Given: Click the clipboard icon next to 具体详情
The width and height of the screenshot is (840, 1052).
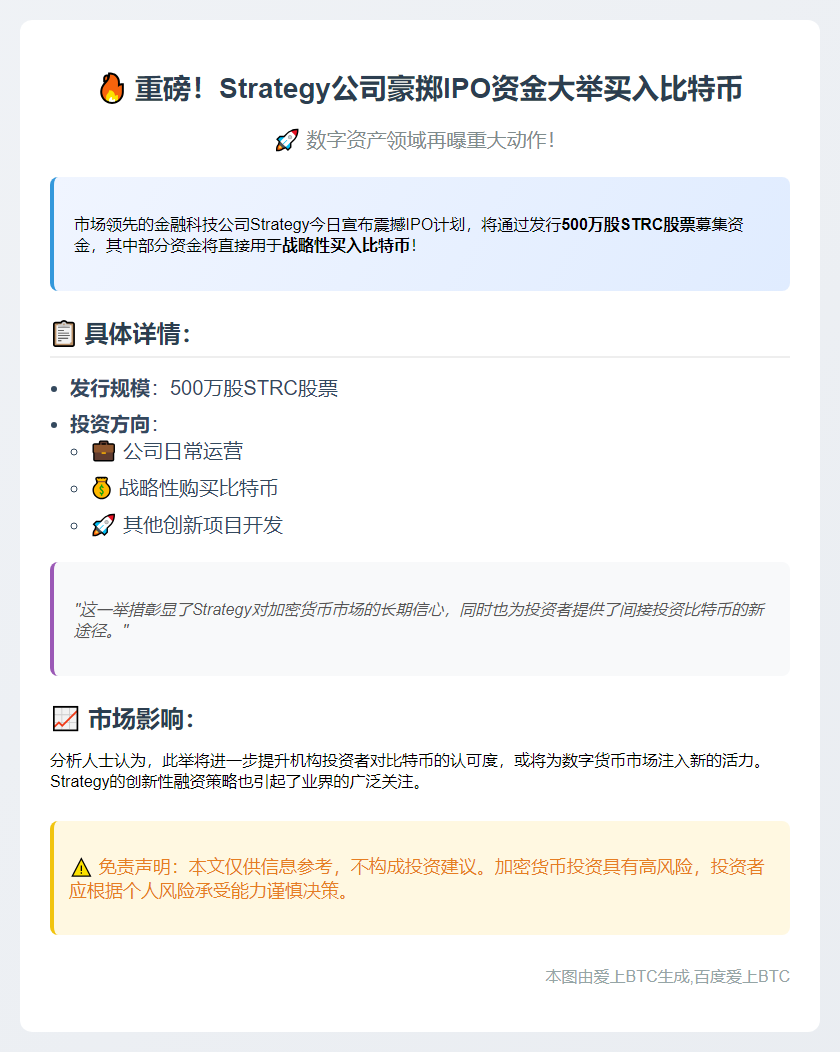Looking at the screenshot, I should click(63, 333).
